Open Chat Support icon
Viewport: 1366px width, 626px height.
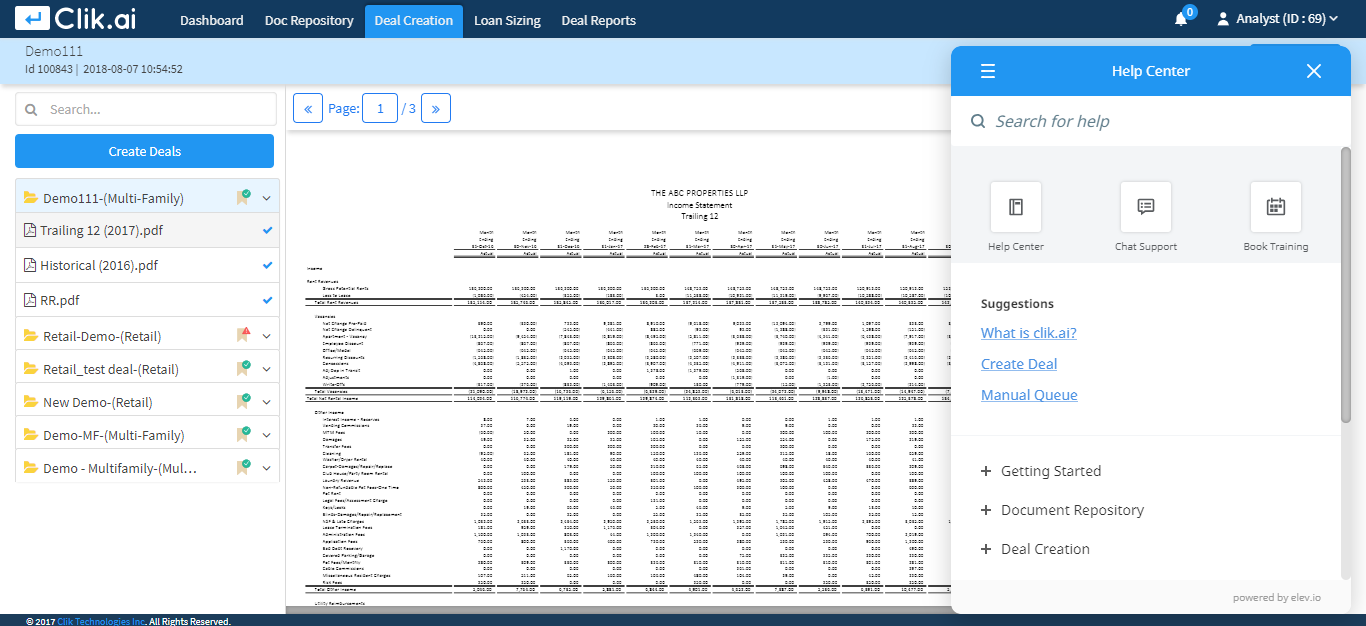[x=1146, y=207]
